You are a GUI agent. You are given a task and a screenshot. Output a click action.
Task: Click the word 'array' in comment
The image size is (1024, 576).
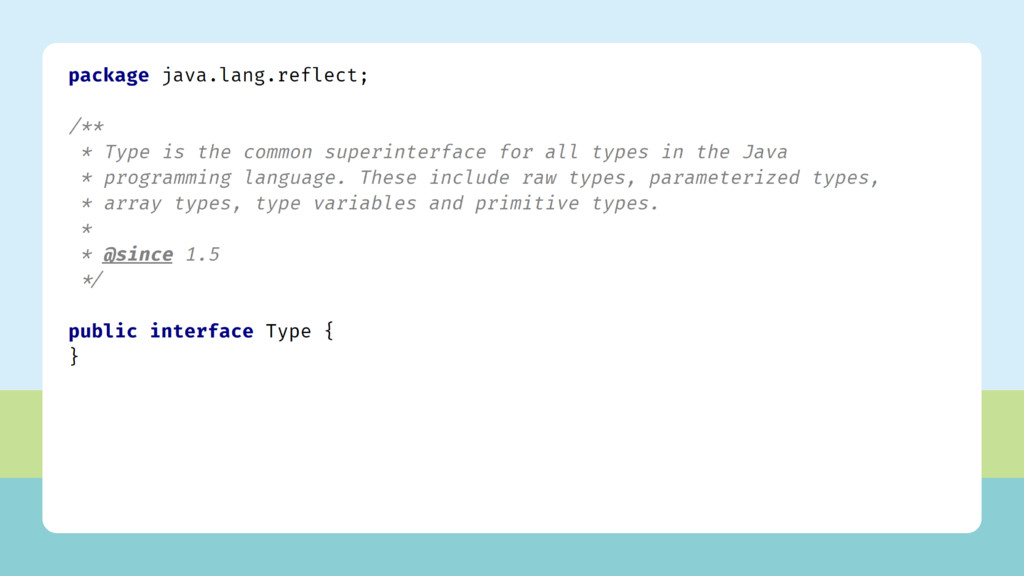[x=133, y=204]
